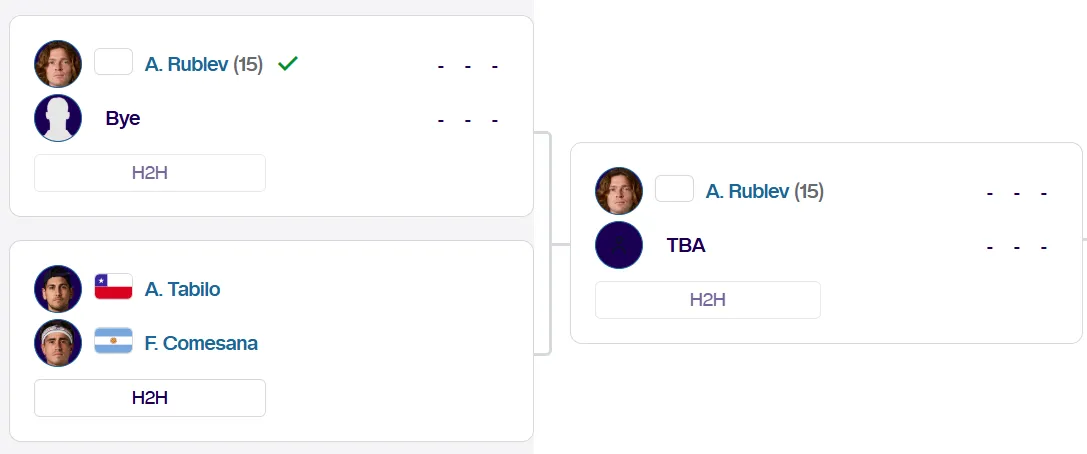Viewport: 1087px width, 454px height.
Task: Open A. Rublev's profile from the Bye match
Action: pyautogui.click(x=187, y=64)
